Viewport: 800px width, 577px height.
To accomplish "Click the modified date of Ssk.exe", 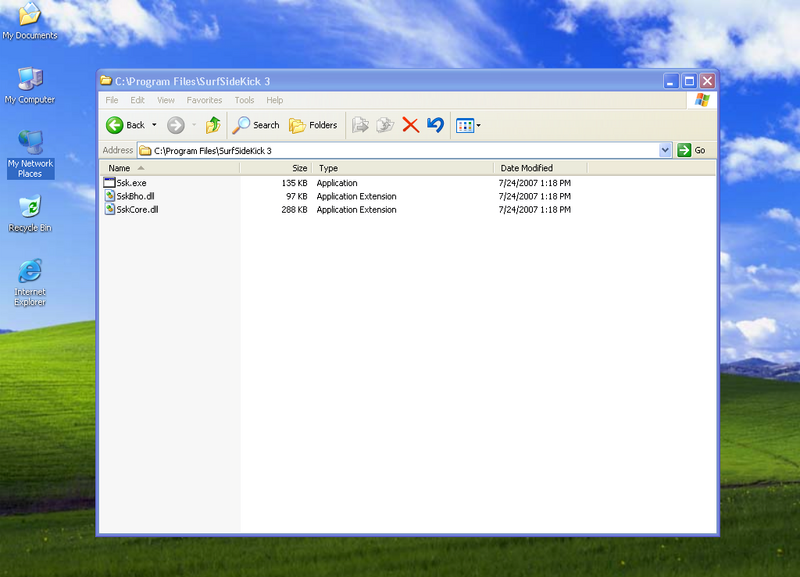I will tap(535, 183).
